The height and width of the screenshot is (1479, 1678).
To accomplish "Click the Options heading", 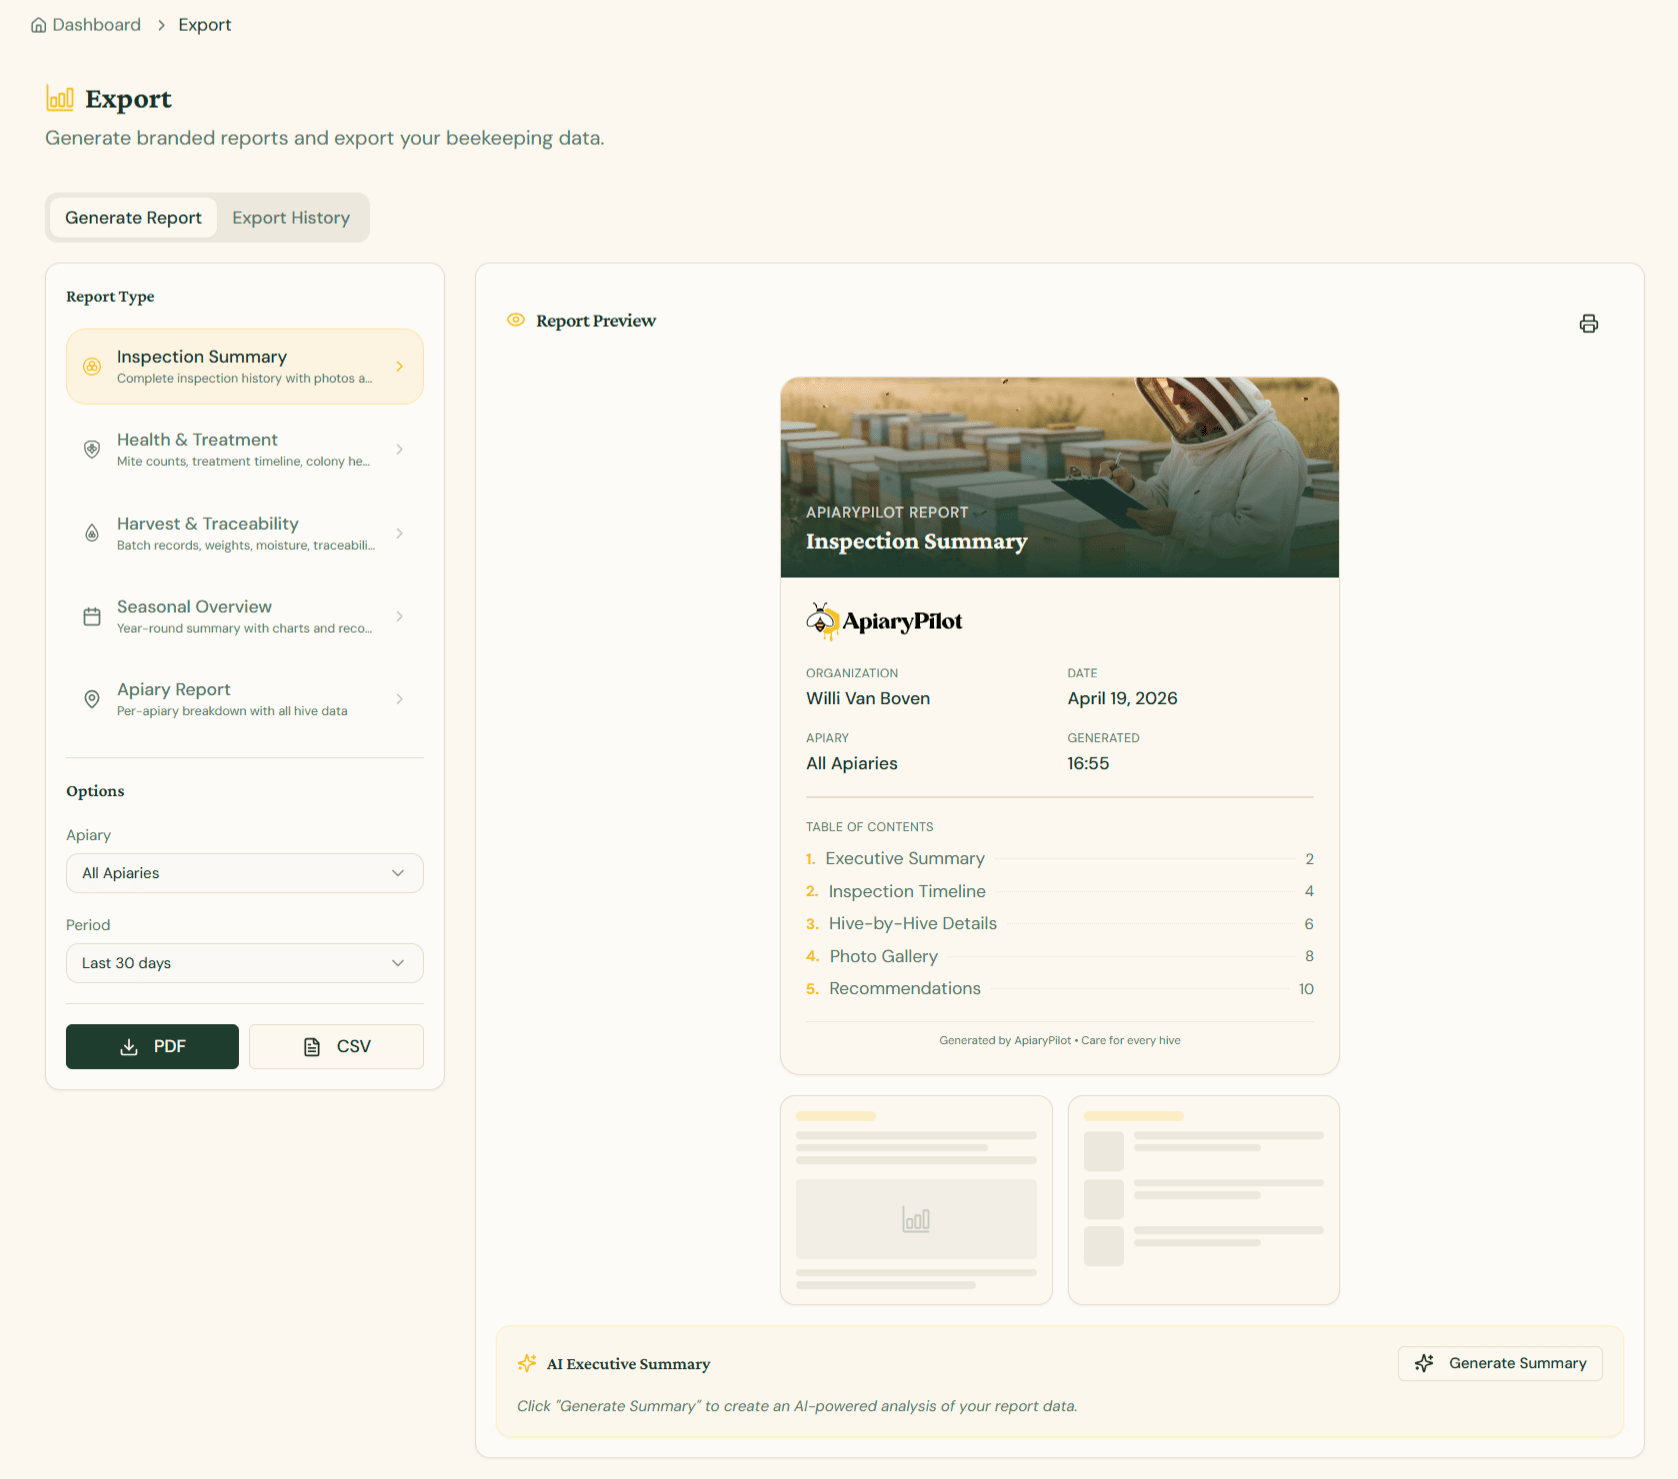I will tap(95, 791).
